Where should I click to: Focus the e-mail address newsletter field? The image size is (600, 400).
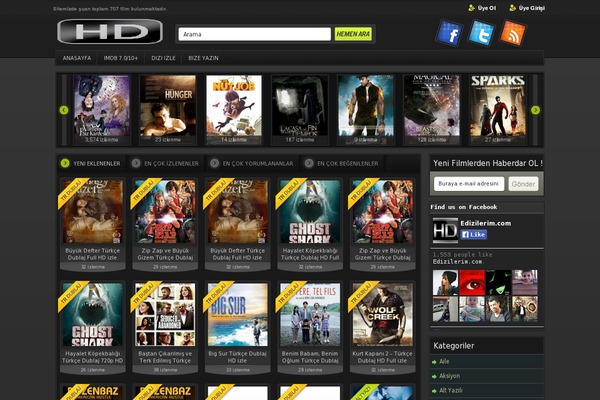pos(469,184)
